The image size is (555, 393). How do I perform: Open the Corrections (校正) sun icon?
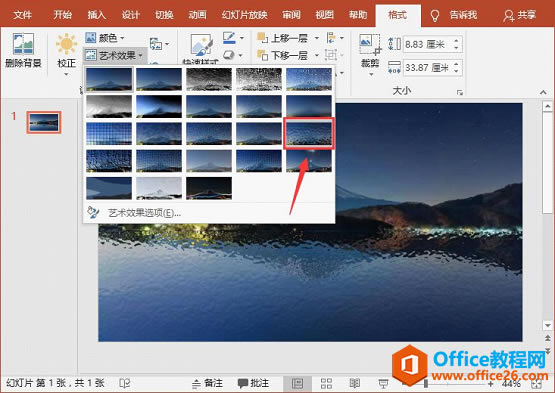point(66,44)
